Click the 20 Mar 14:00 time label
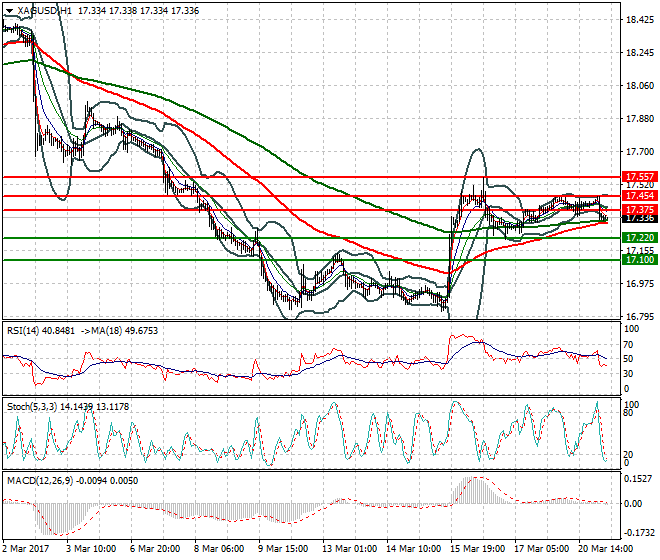660x560 pixels. [x=605, y=549]
